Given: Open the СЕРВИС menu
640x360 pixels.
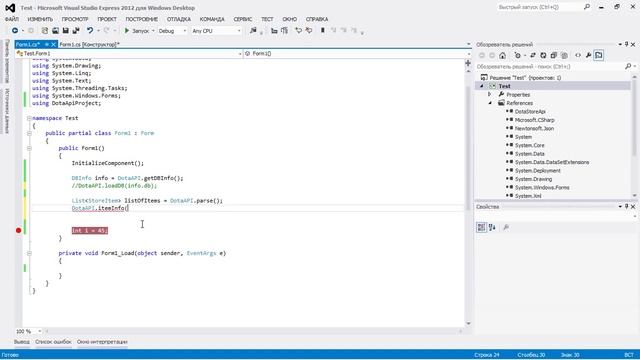Looking at the screenshot, I should click(243, 19).
